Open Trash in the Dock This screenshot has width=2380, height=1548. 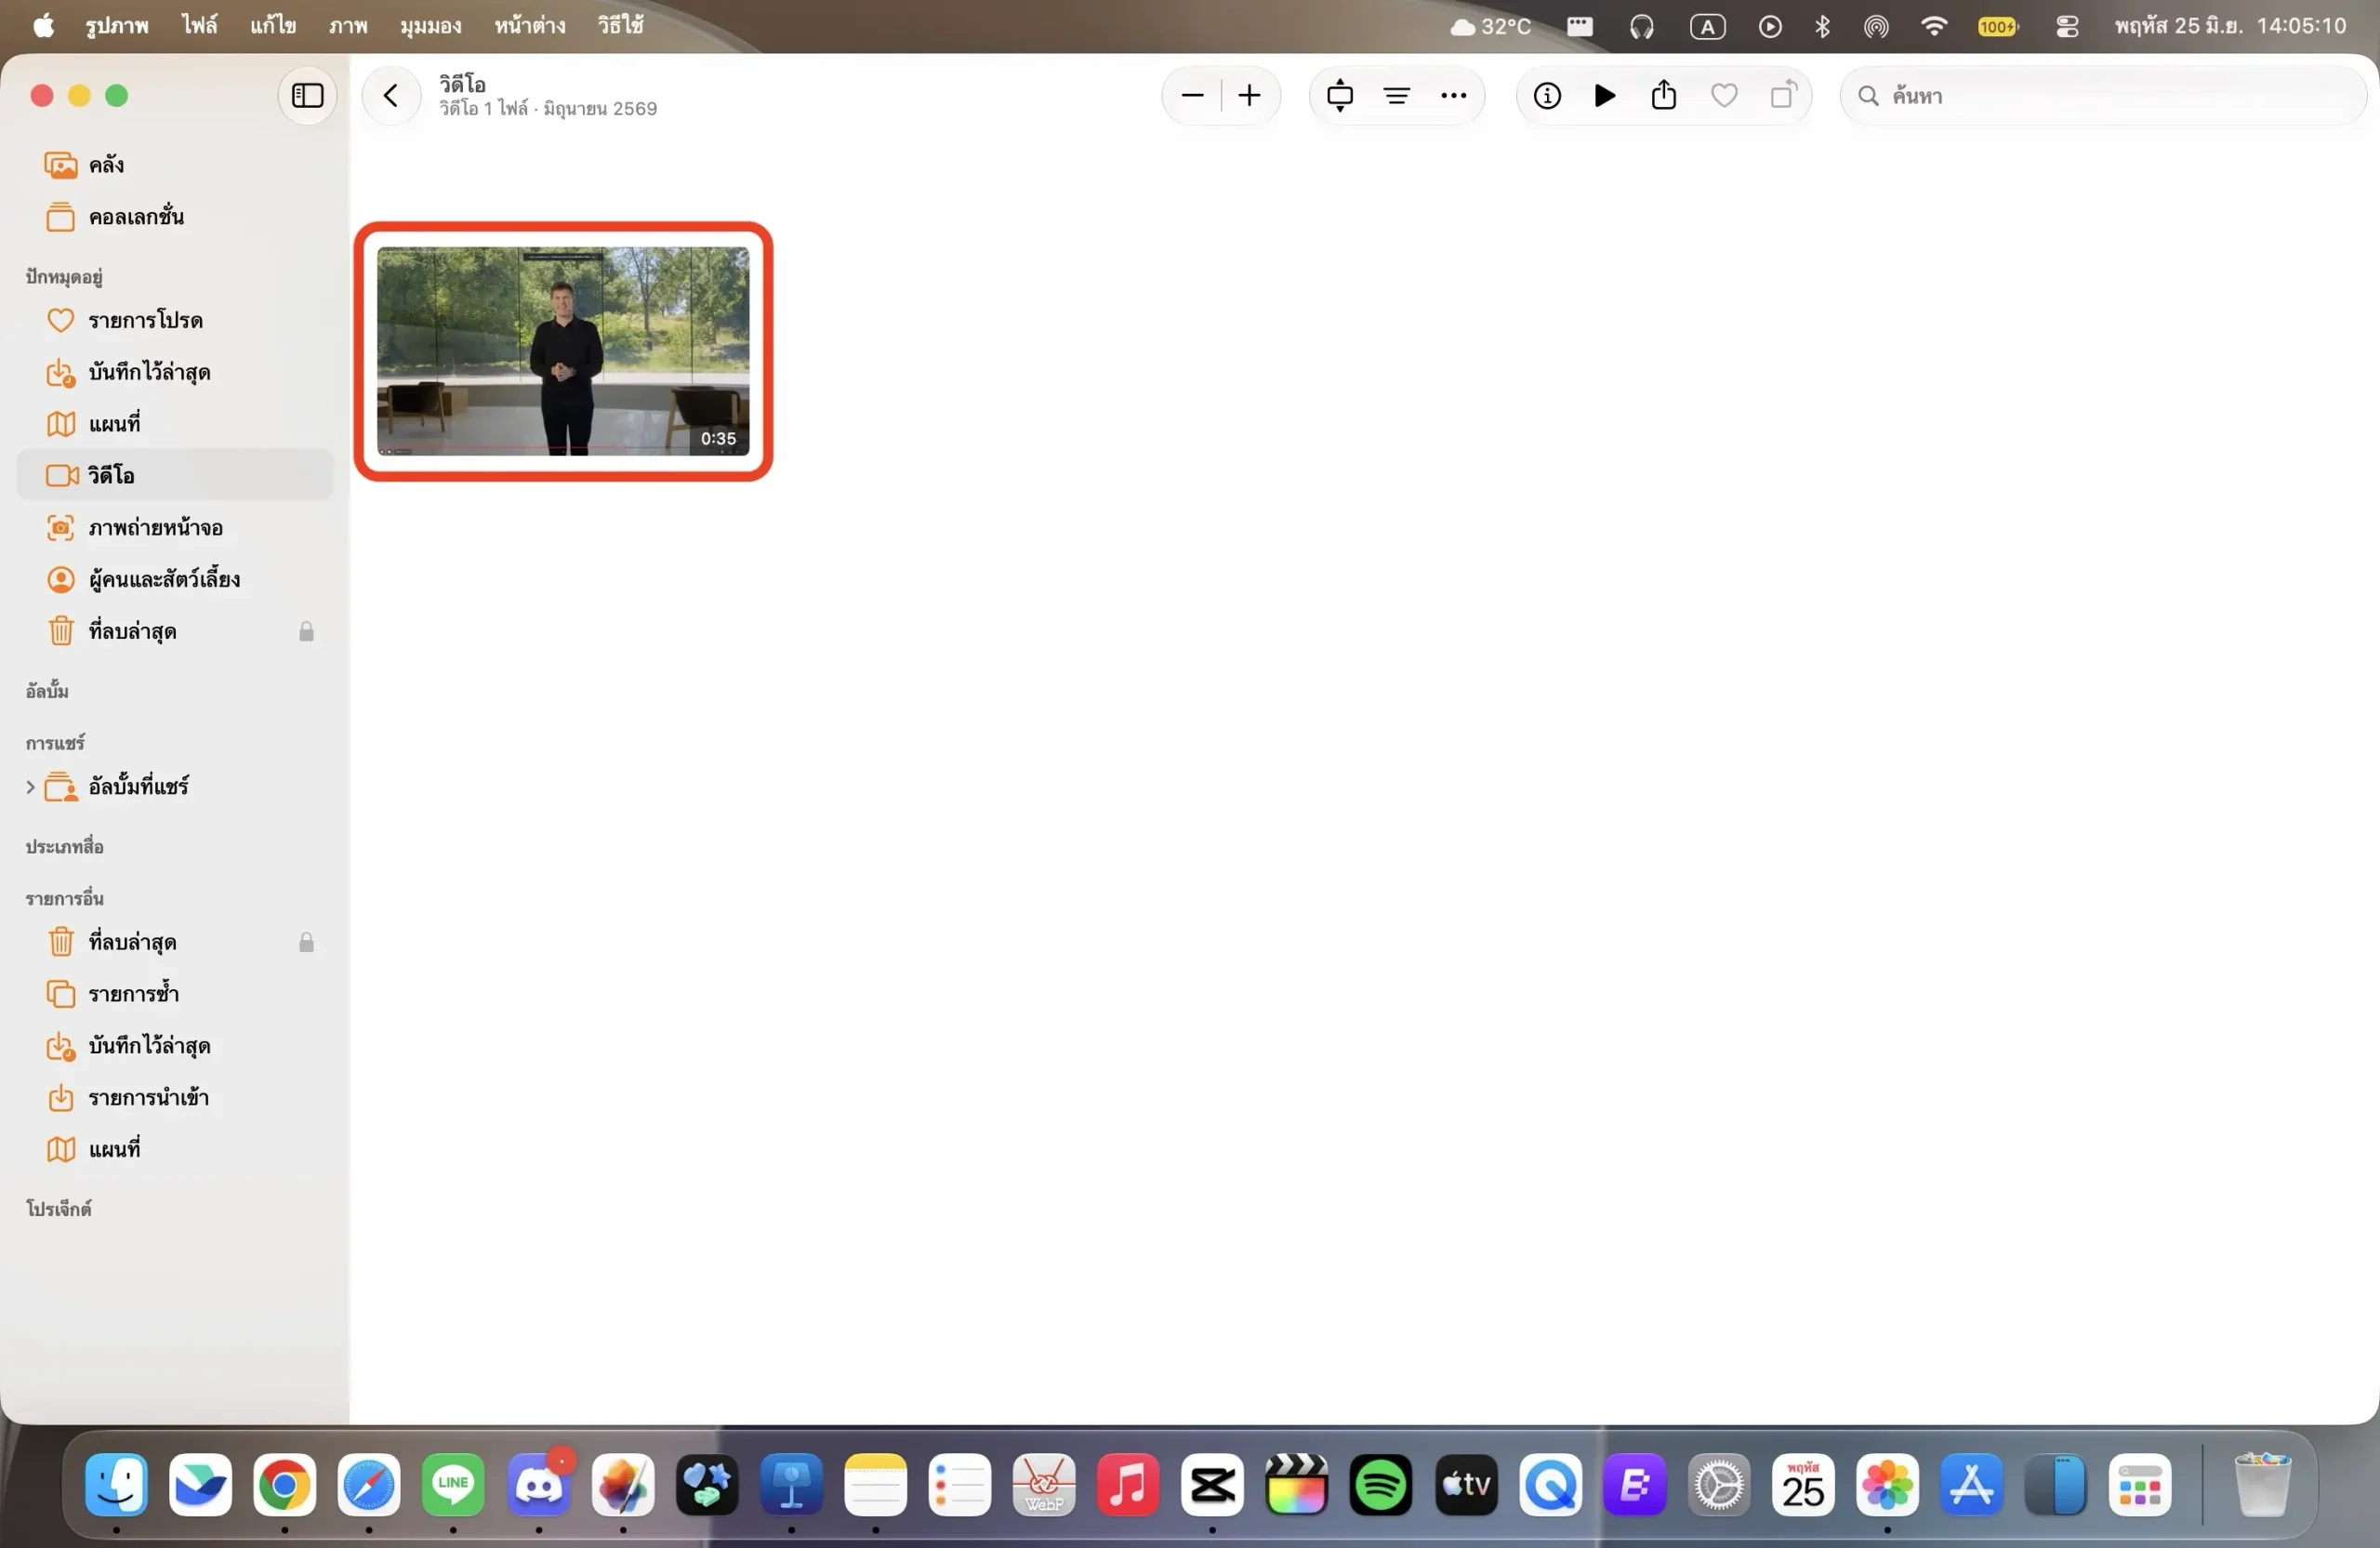[2261, 1484]
